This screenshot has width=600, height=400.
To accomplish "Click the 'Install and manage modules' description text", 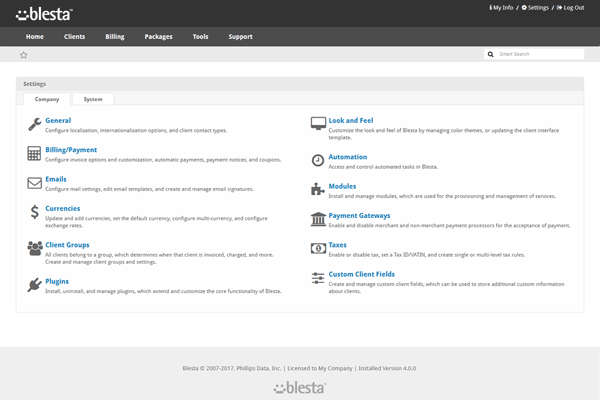I will [442, 196].
